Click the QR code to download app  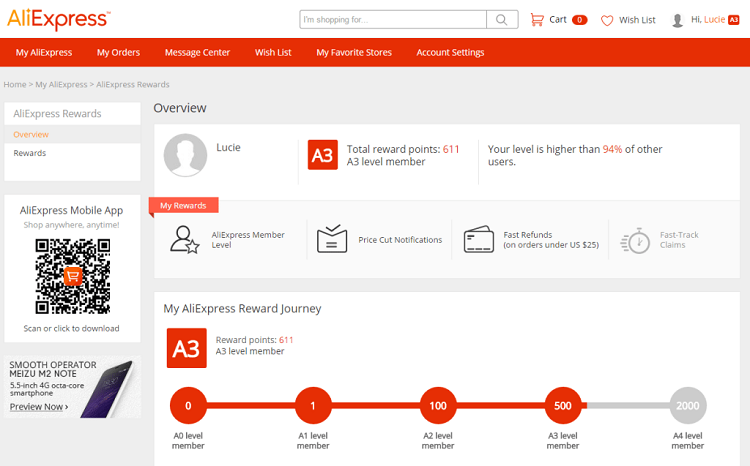click(73, 277)
